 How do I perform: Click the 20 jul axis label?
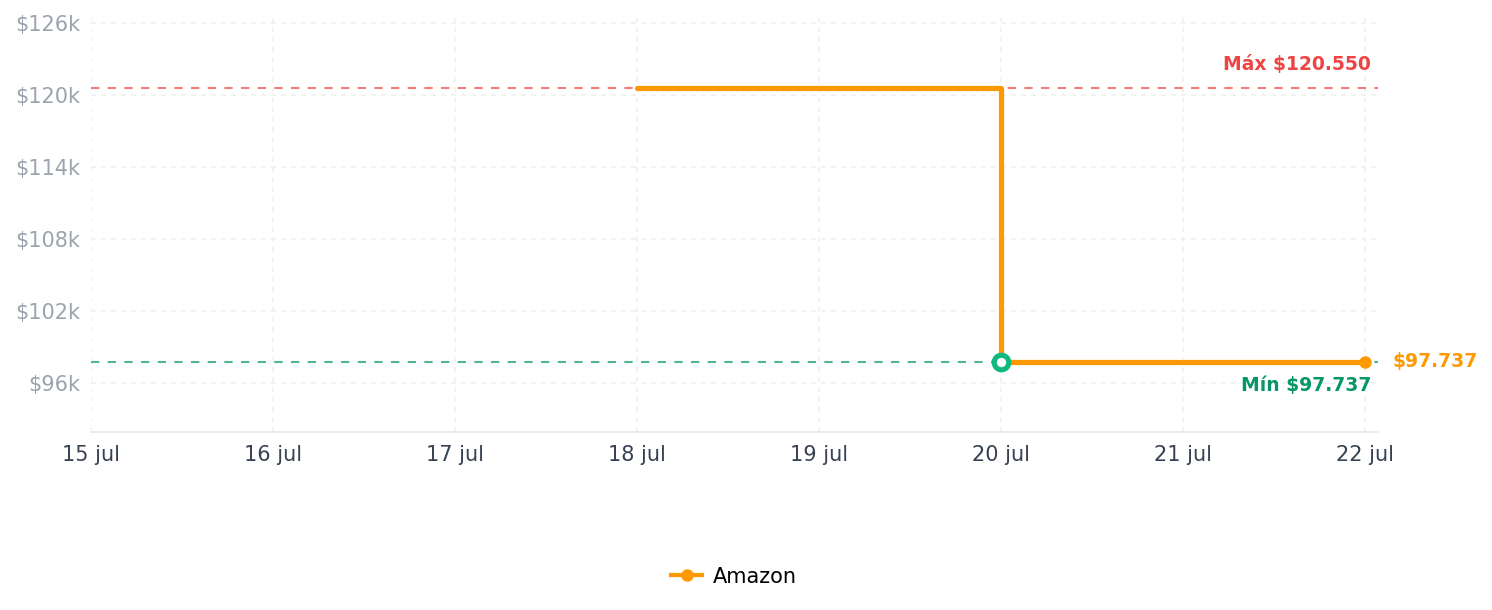coord(1001,455)
